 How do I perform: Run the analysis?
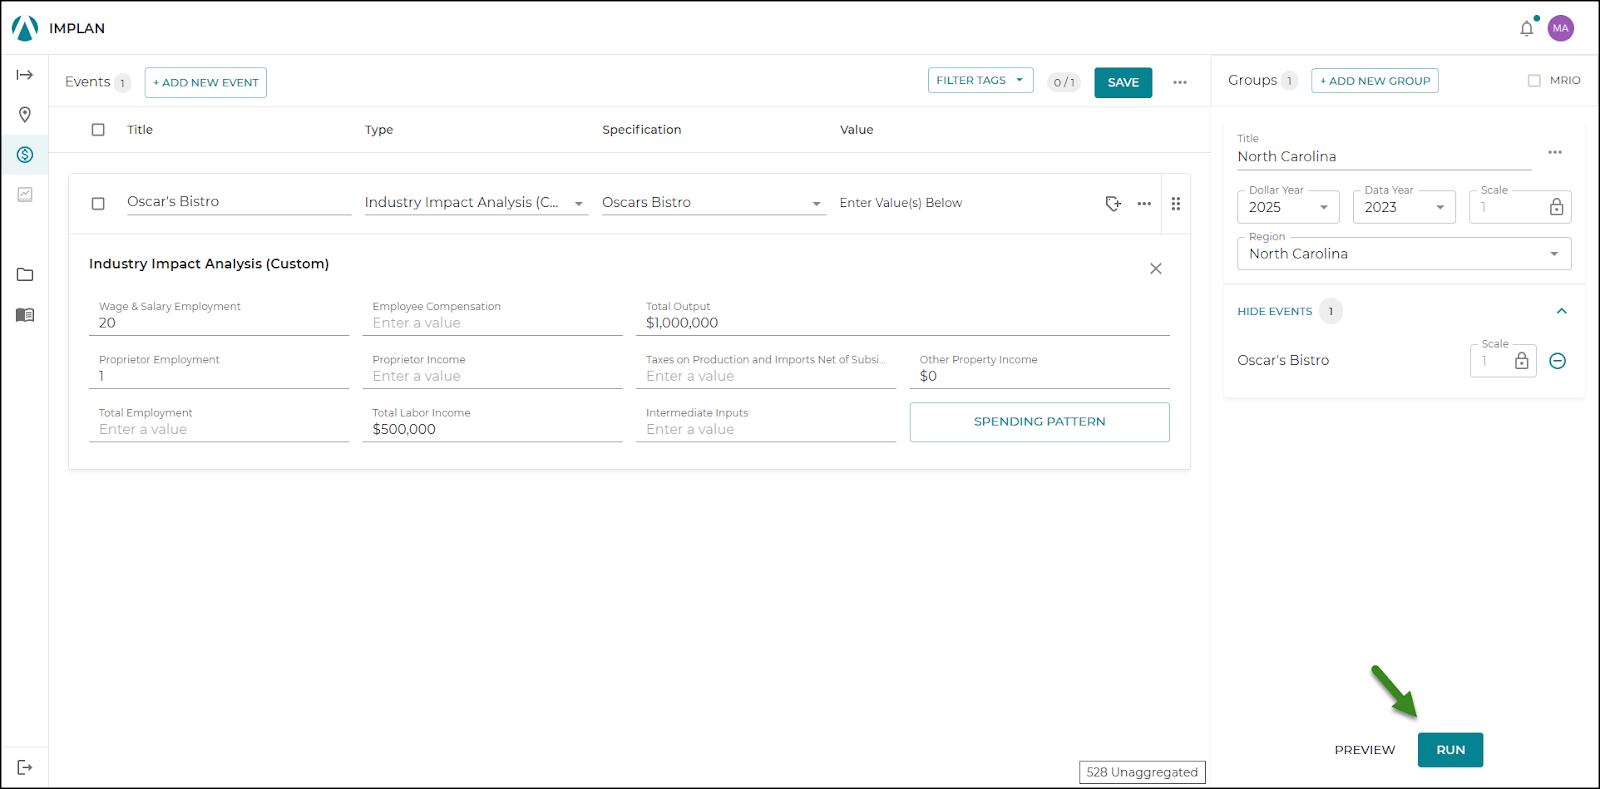click(1450, 750)
